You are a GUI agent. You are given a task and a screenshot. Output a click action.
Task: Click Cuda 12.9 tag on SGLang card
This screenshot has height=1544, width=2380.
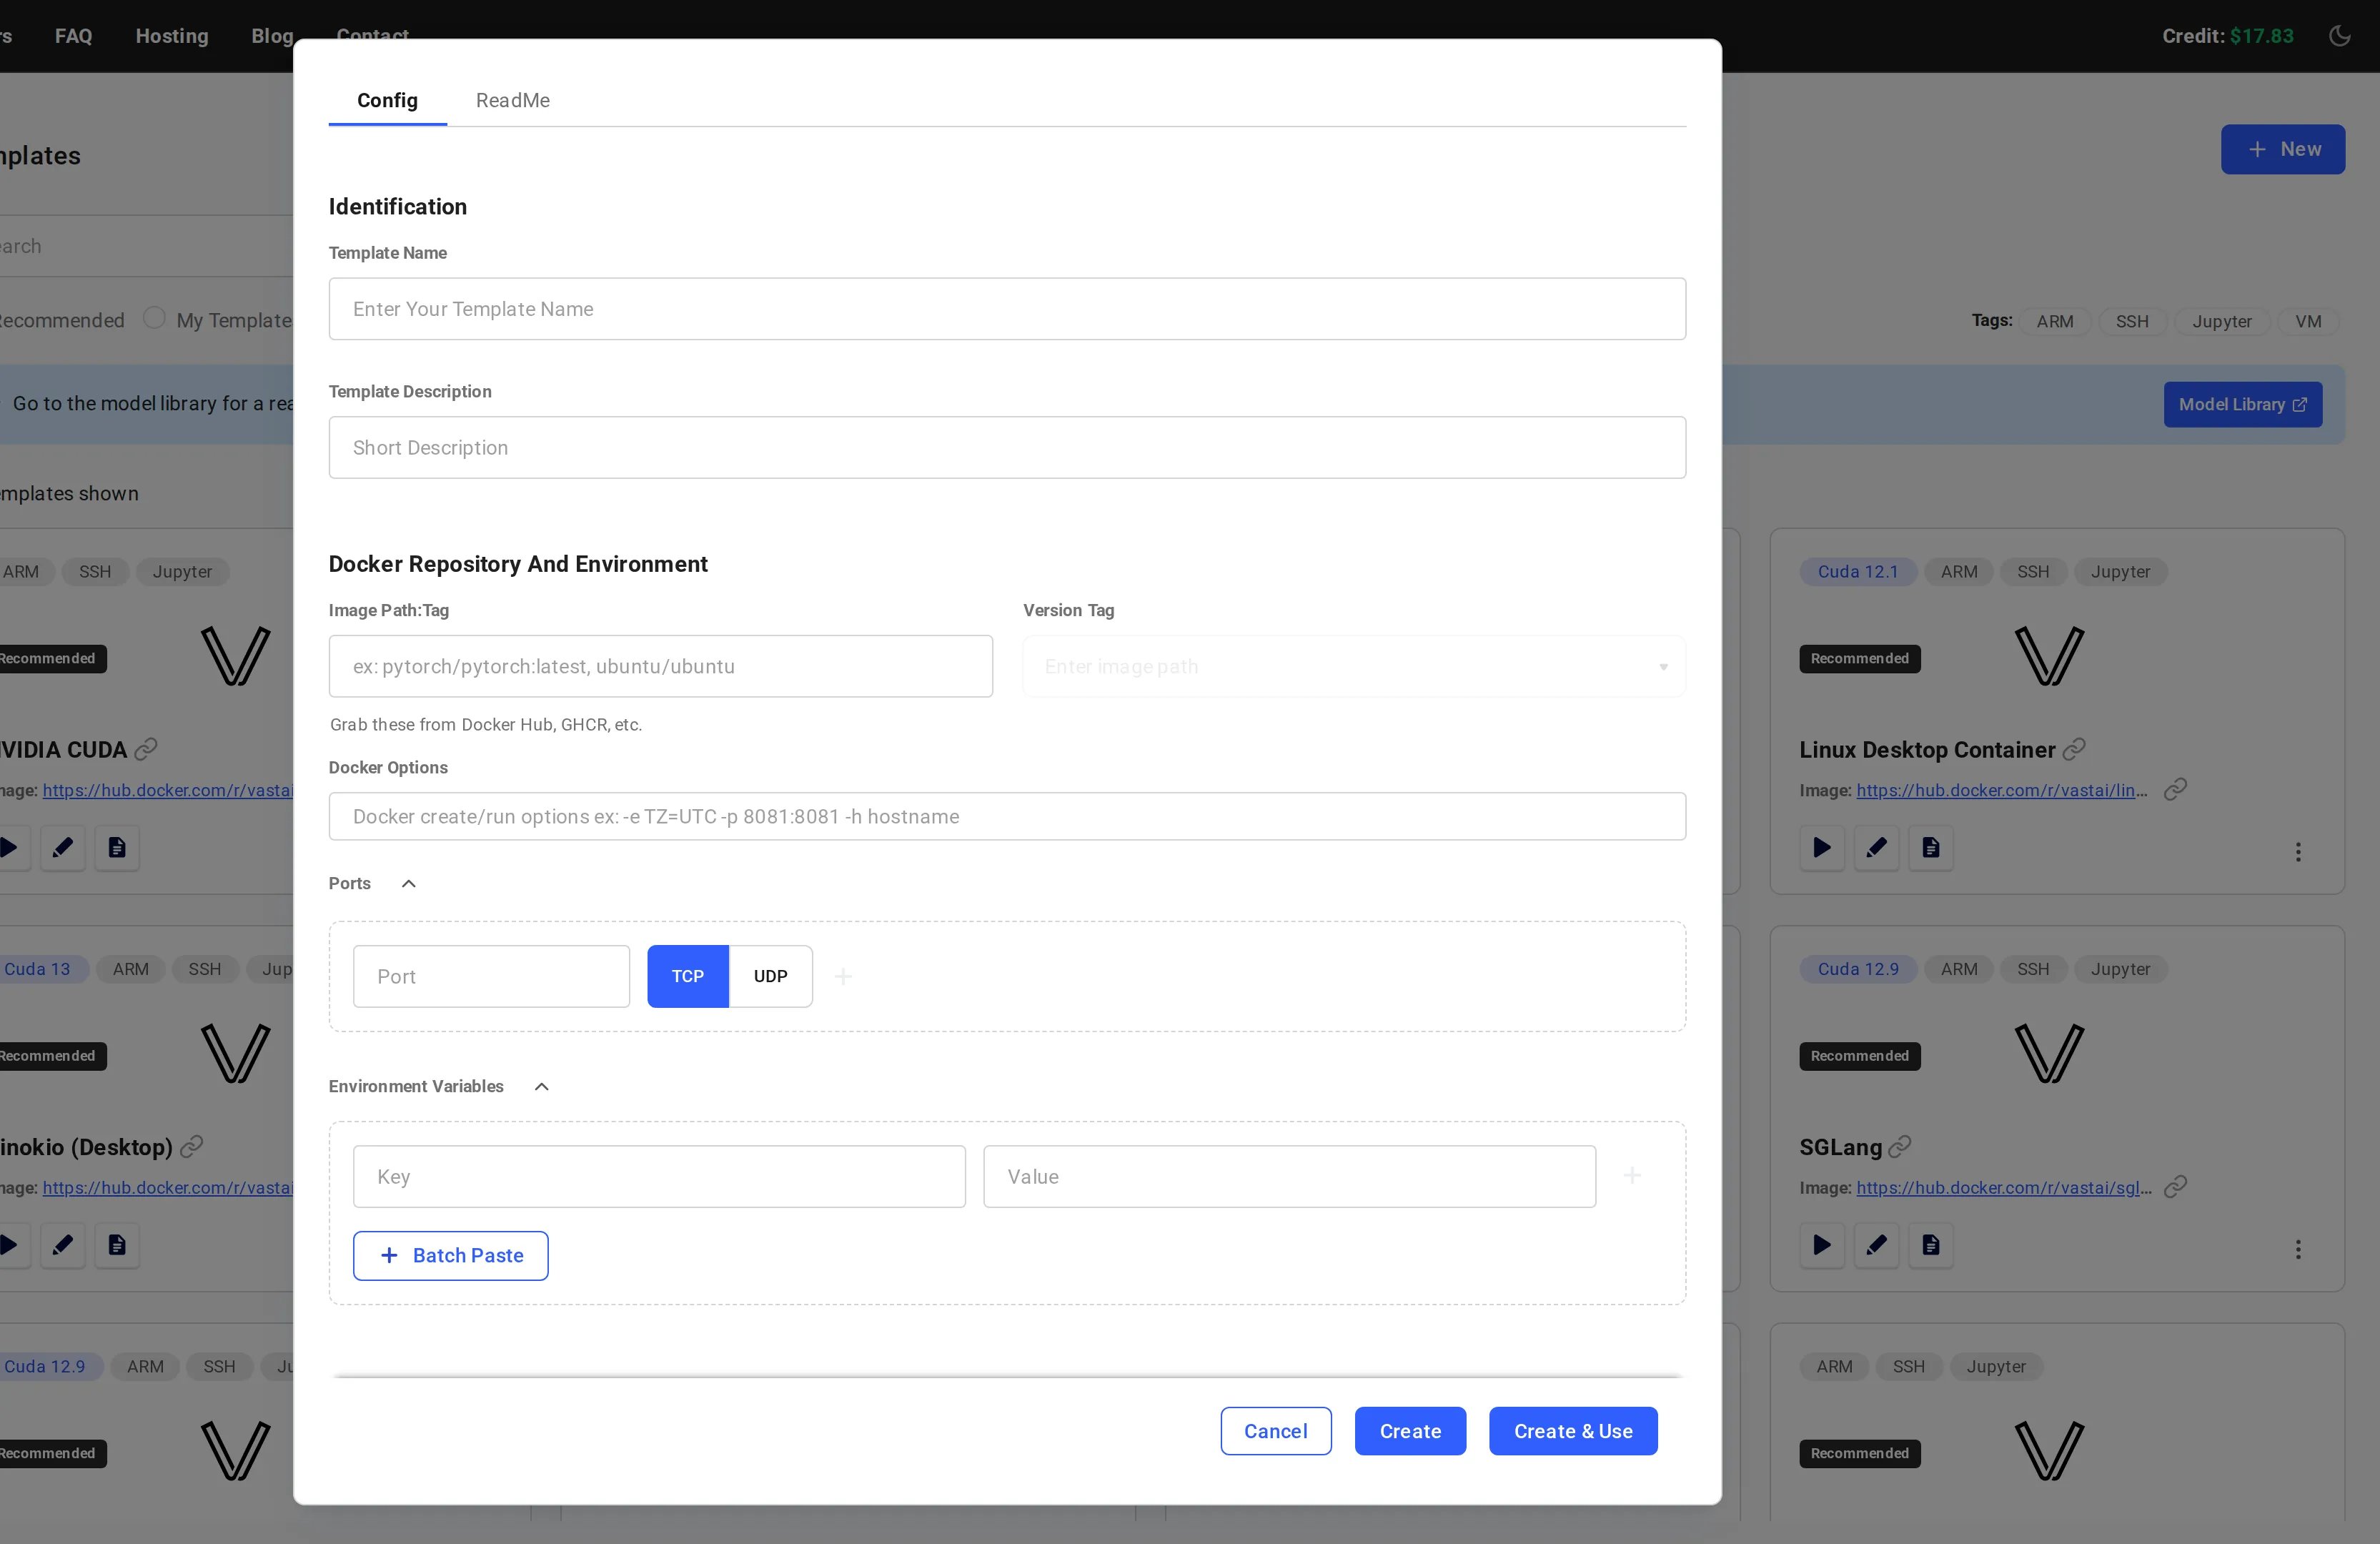(1857, 968)
